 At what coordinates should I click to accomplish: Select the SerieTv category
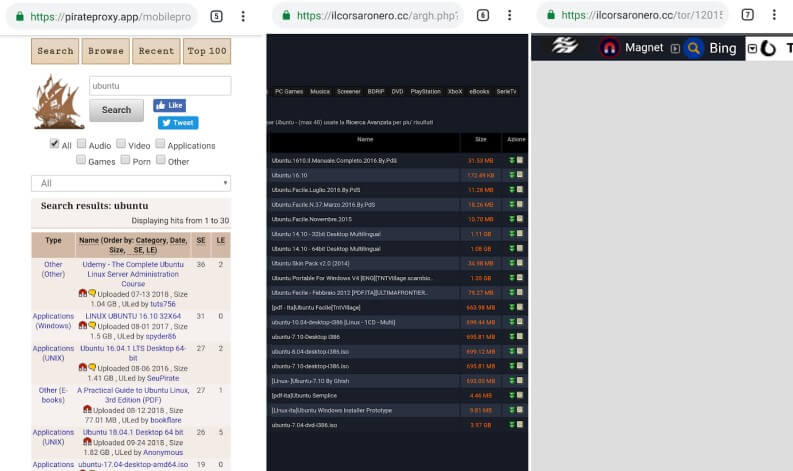[506, 92]
